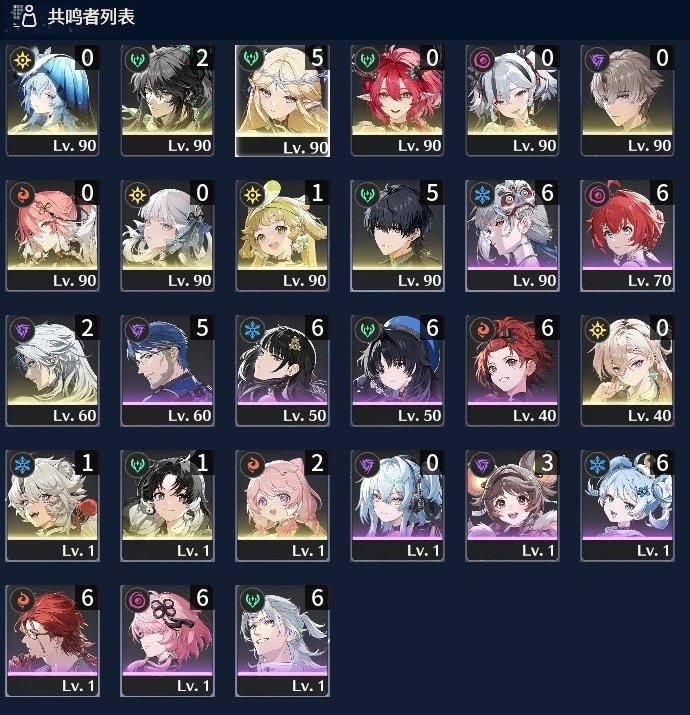Open the pink-haired character with black flower hairpin

(167, 640)
